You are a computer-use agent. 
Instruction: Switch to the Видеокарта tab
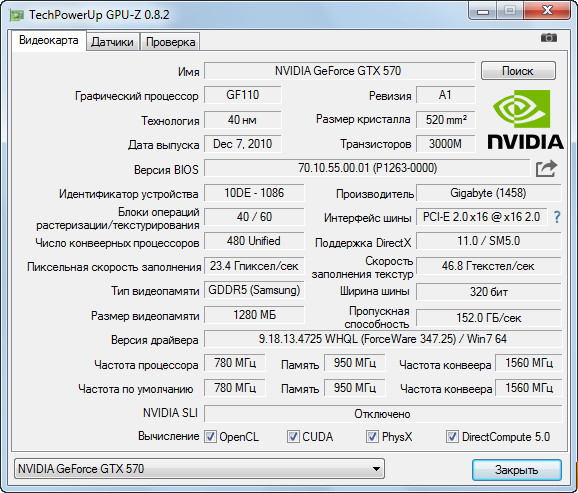tap(49, 40)
